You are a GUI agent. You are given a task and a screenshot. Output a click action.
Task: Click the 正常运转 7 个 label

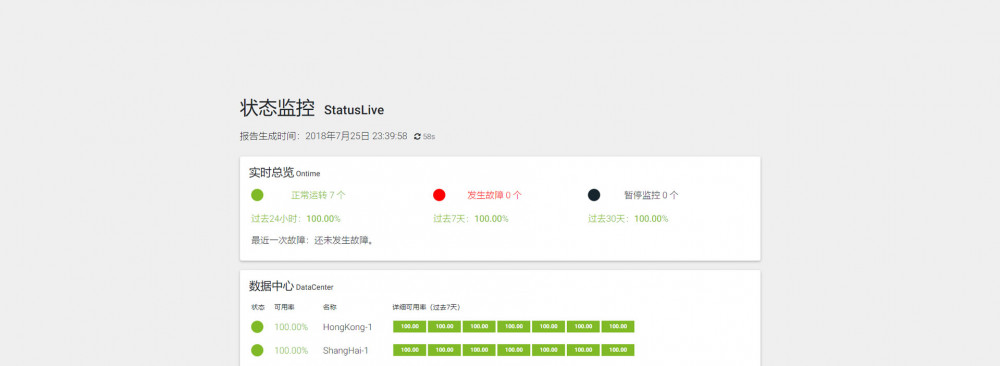point(319,195)
